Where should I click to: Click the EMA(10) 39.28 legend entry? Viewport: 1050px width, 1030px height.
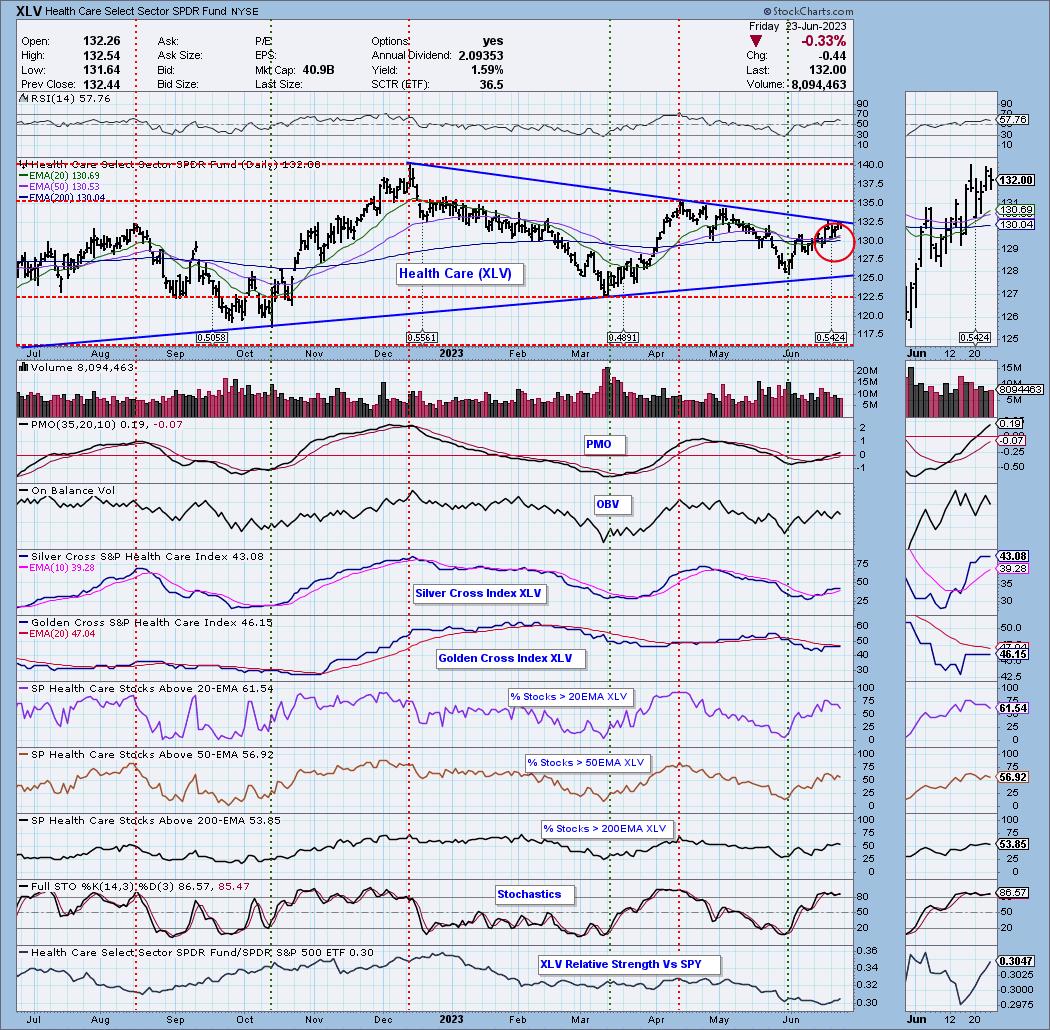pyautogui.click(x=57, y=567)
